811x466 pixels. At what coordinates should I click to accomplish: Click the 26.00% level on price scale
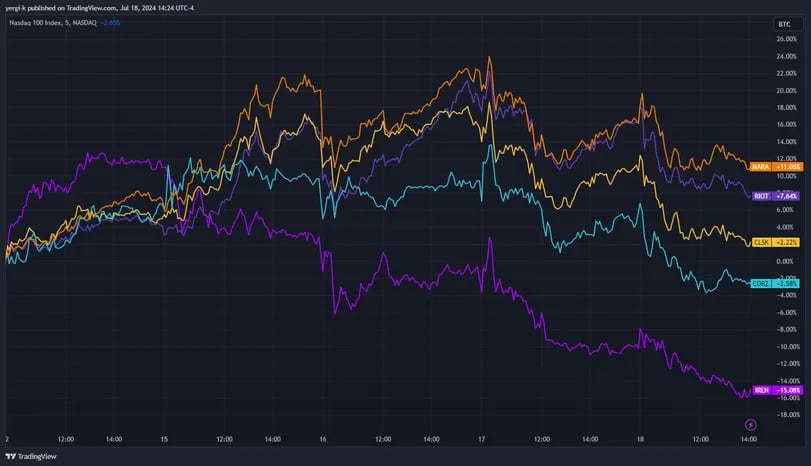(786, 39)
